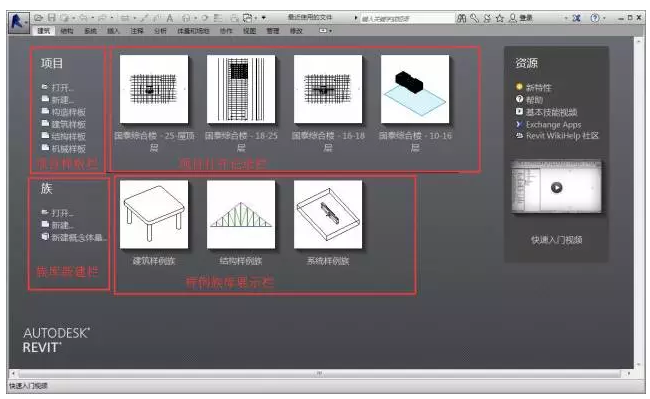Open the 建筑样例族 table thumbnail

pyautogui.click(x=154, y=214)
